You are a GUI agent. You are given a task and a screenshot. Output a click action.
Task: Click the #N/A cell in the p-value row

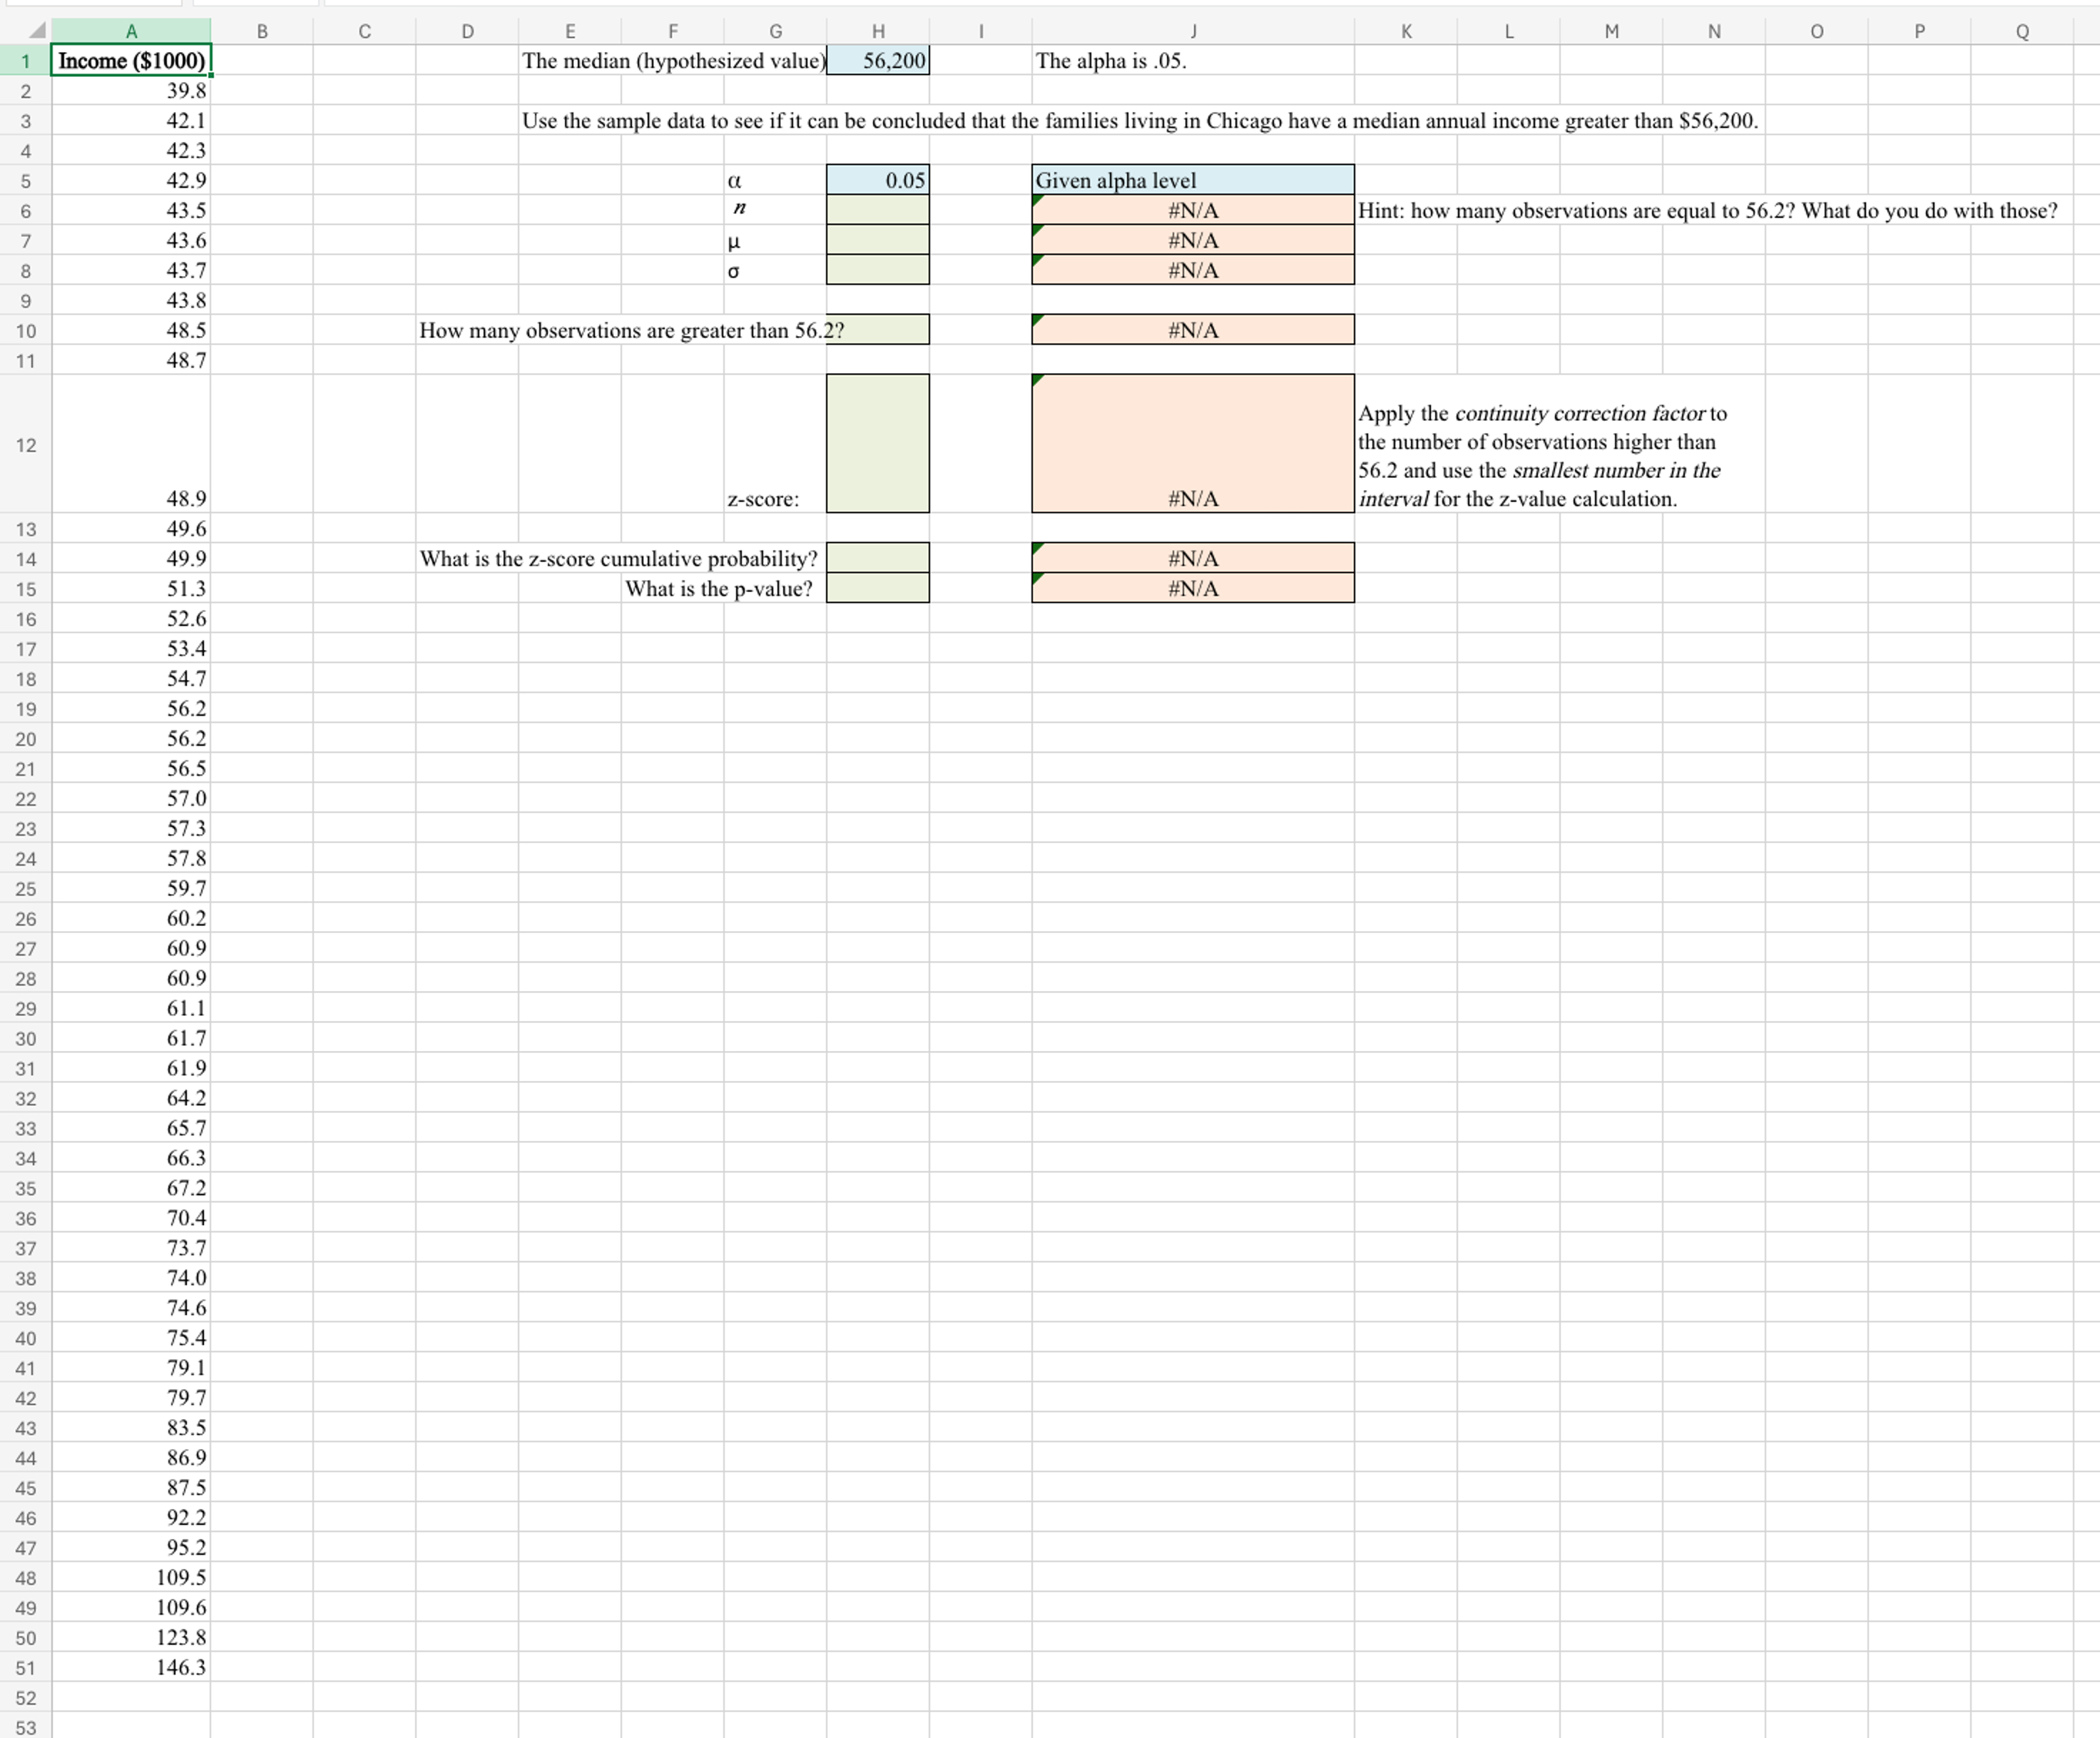(x=1193, y=588)
